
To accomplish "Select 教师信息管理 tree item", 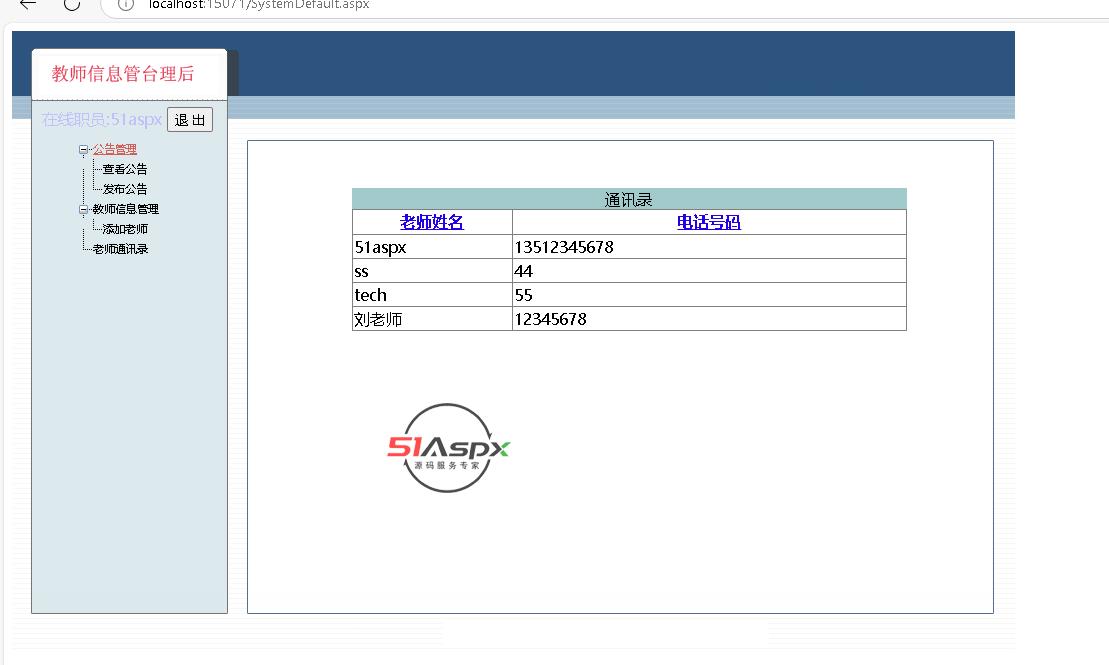I will pos(126,209).
